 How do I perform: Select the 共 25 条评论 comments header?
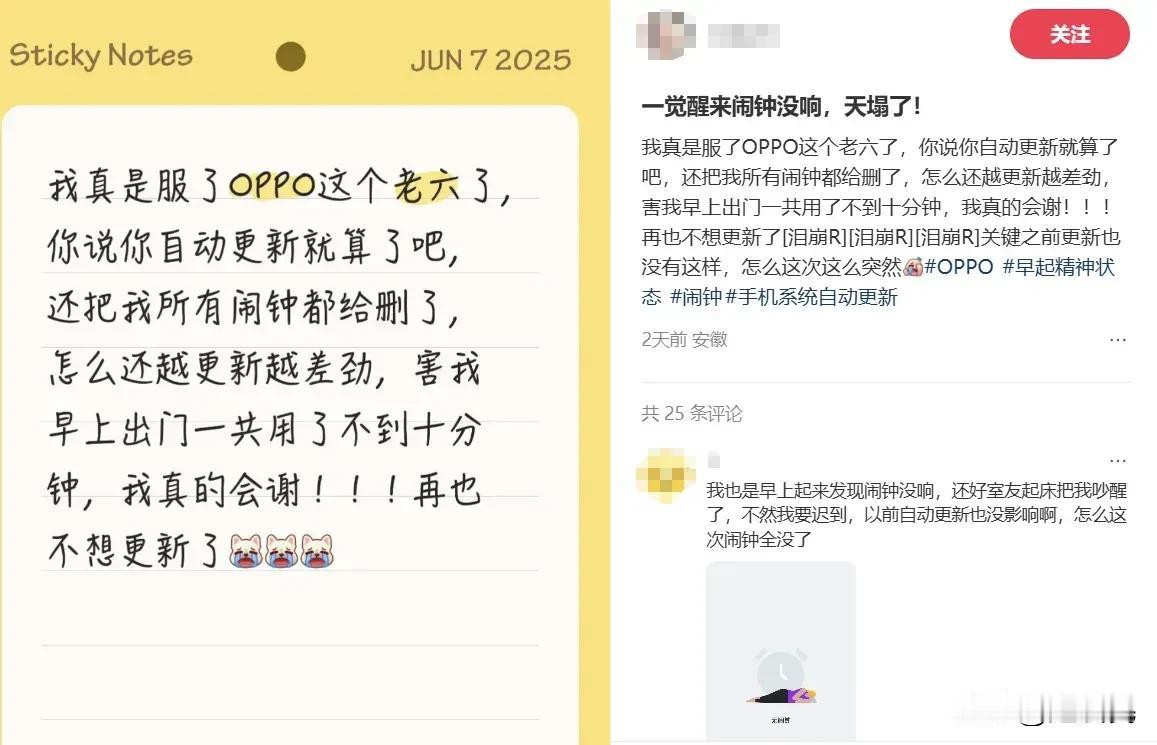click(691, 414)
